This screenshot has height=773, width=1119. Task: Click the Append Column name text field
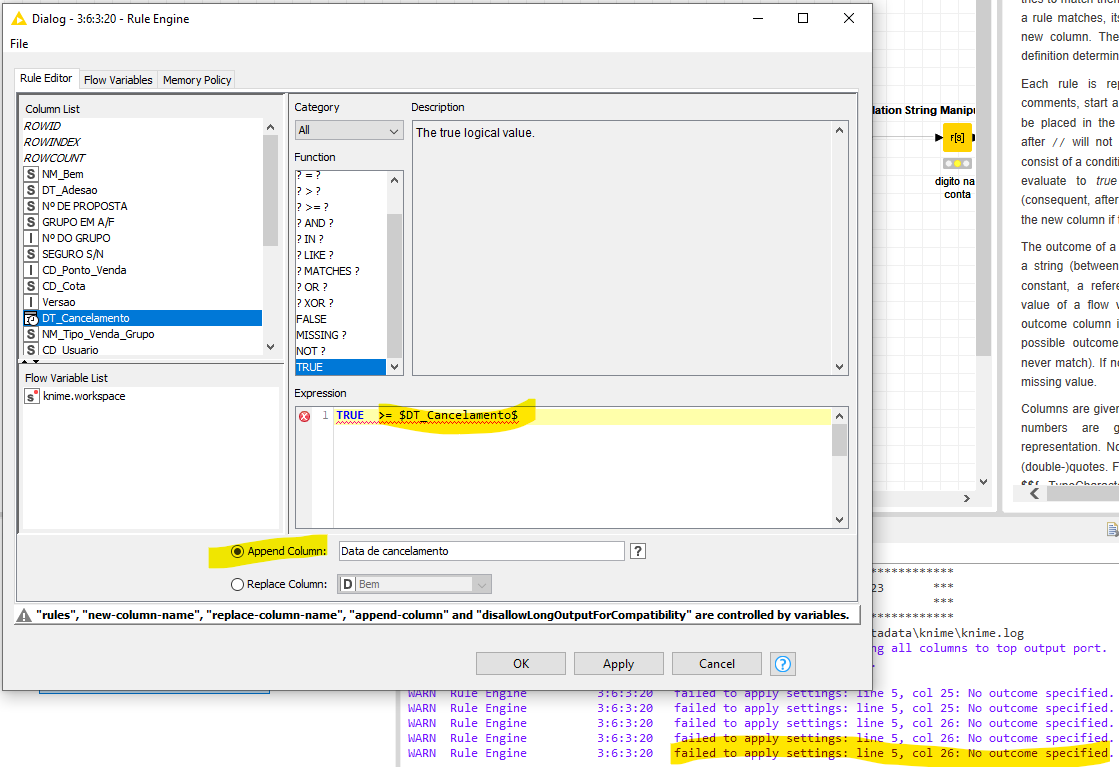pyautogui.click(x=481, y=551)
